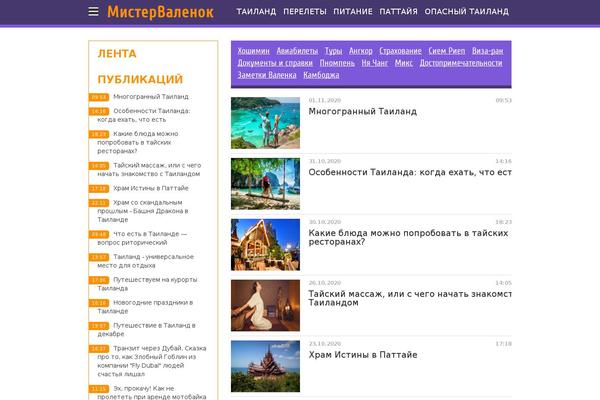600x400 pixels.
Task: Follow the Хошимин tag link
Action: click(253, 51)
